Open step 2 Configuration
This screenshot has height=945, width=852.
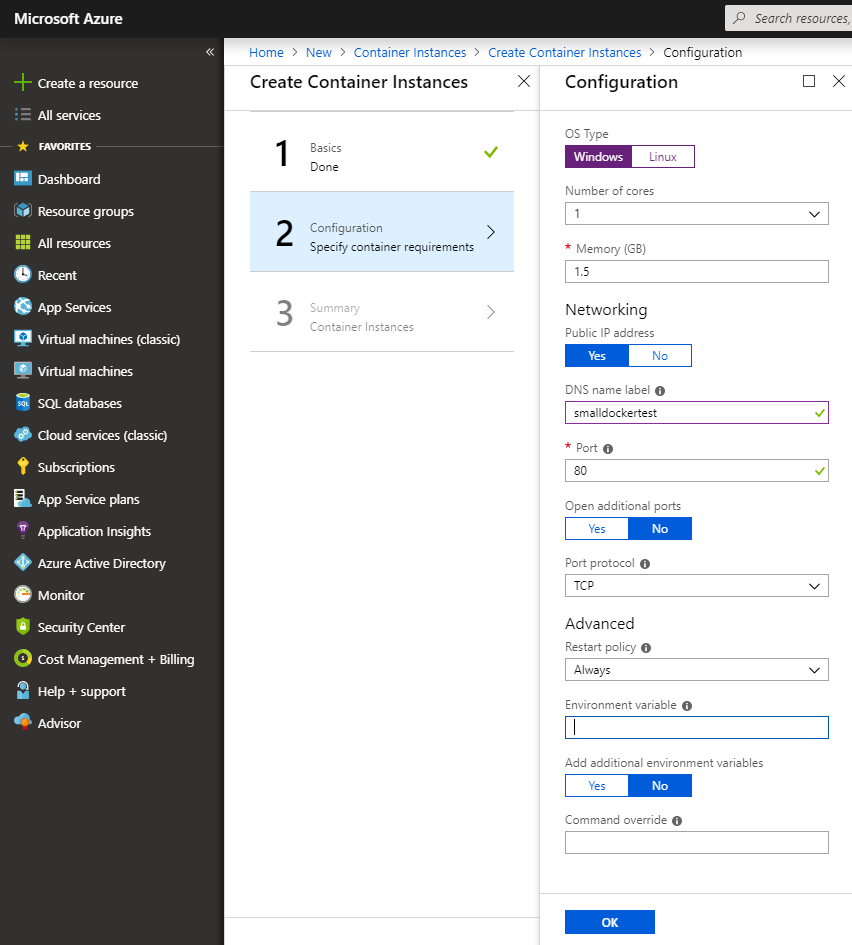382,232
